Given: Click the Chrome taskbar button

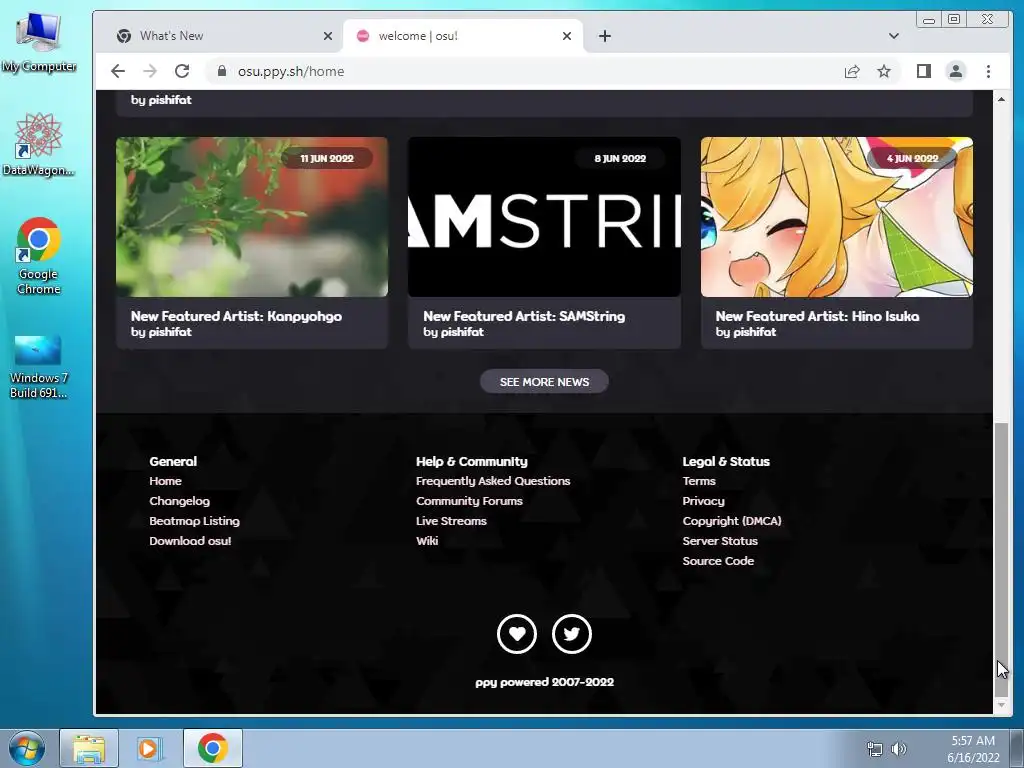Looking at the screenshot, I should point(213,748).
